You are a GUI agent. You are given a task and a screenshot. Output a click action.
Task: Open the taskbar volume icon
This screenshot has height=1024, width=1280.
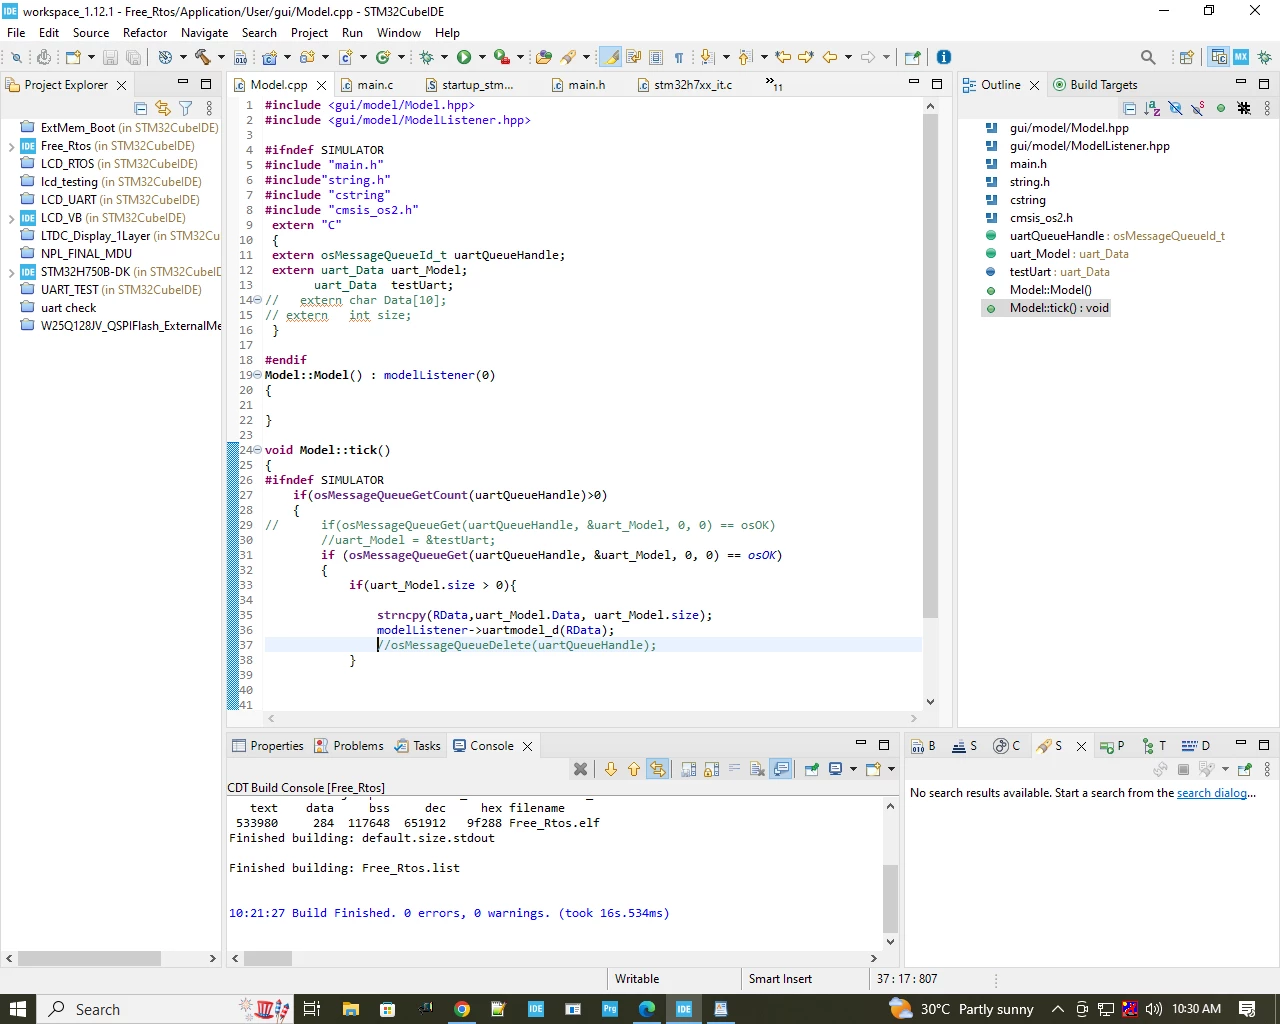1153,1009
